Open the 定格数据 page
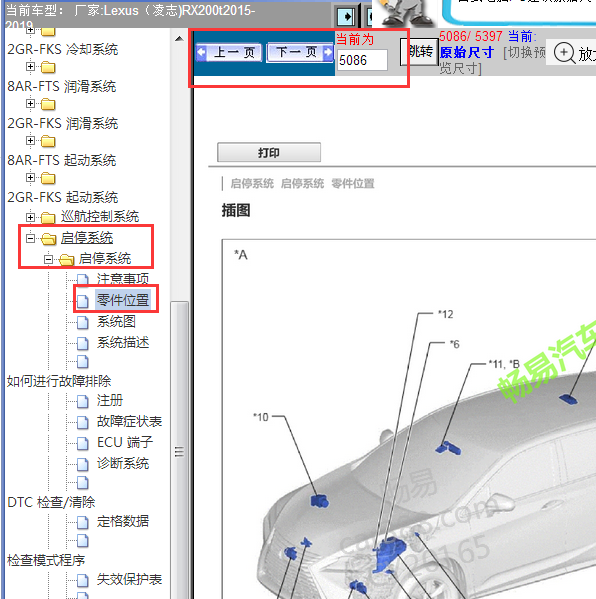 point(123,521)
